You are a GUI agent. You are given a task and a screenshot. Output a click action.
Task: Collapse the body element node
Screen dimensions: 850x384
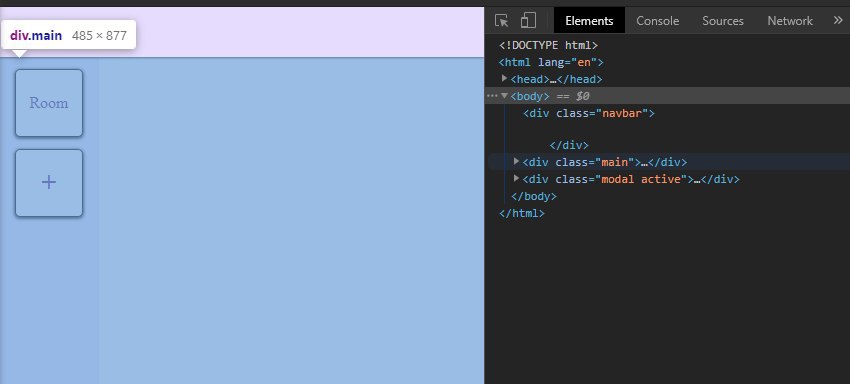pyautogui.click(x=505, y=95)
